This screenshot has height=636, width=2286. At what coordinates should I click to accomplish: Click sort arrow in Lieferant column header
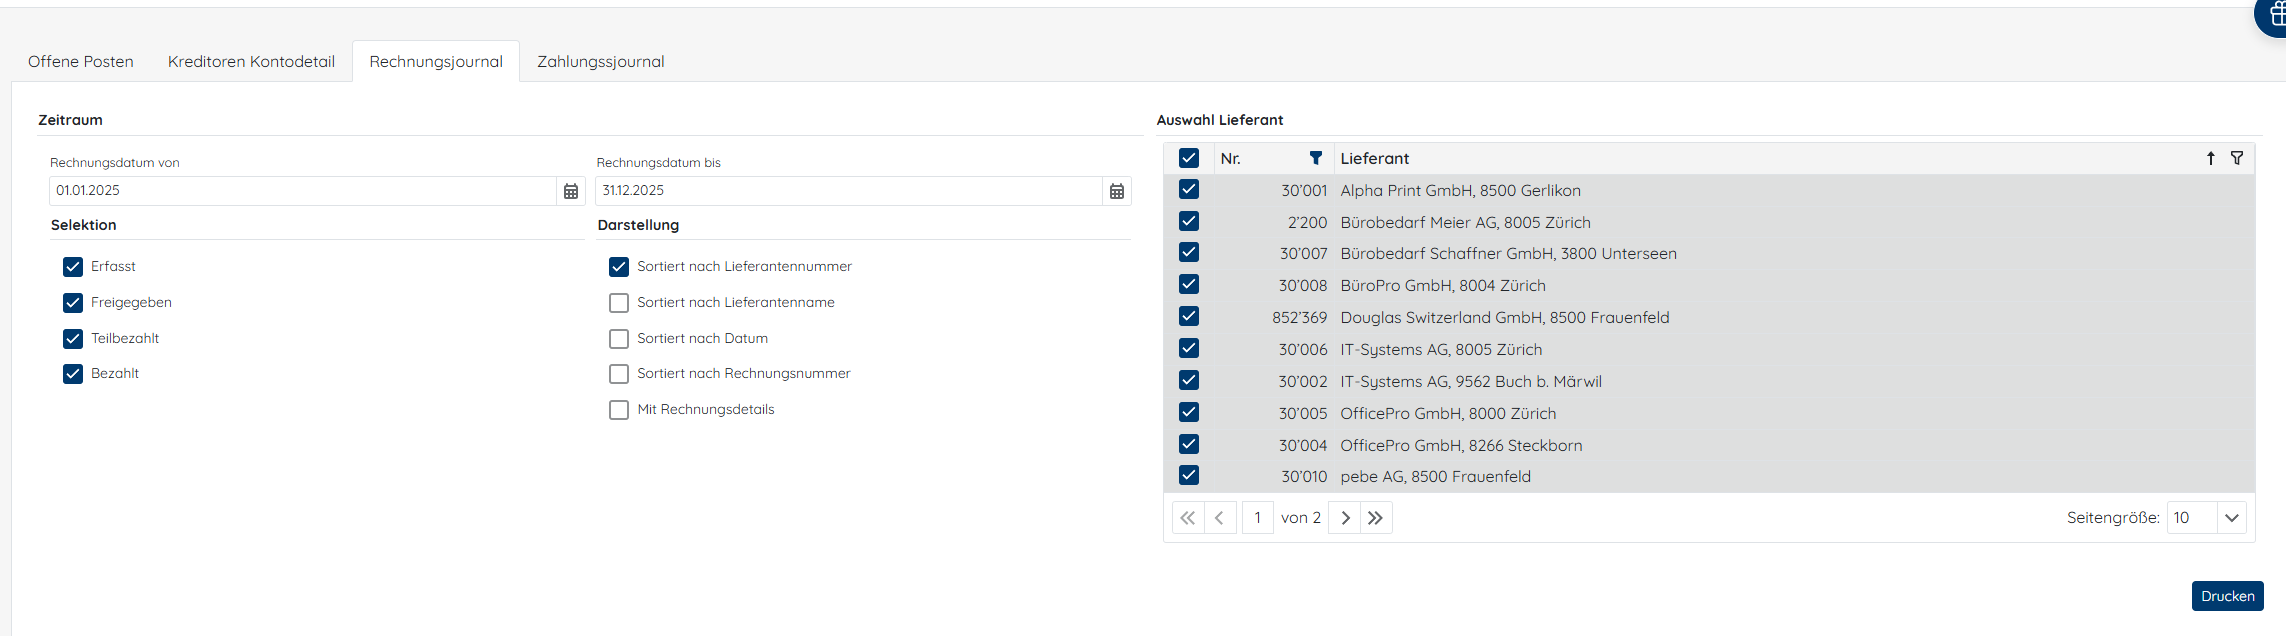(x=2211, y=158)
